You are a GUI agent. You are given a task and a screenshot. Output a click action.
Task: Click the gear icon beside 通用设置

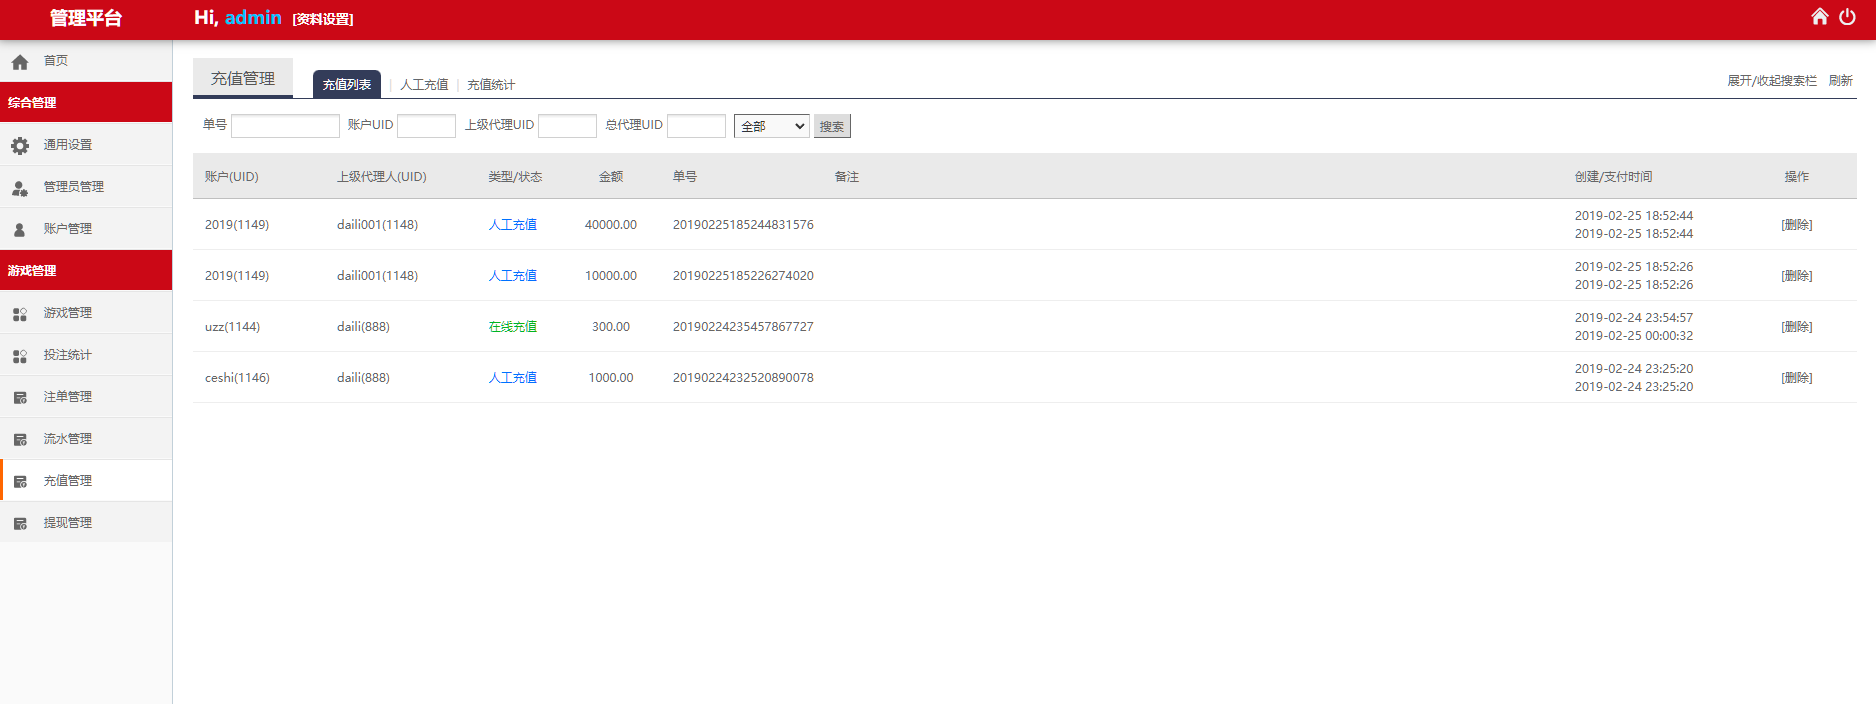pyautogui.click(x=20, y=146)
